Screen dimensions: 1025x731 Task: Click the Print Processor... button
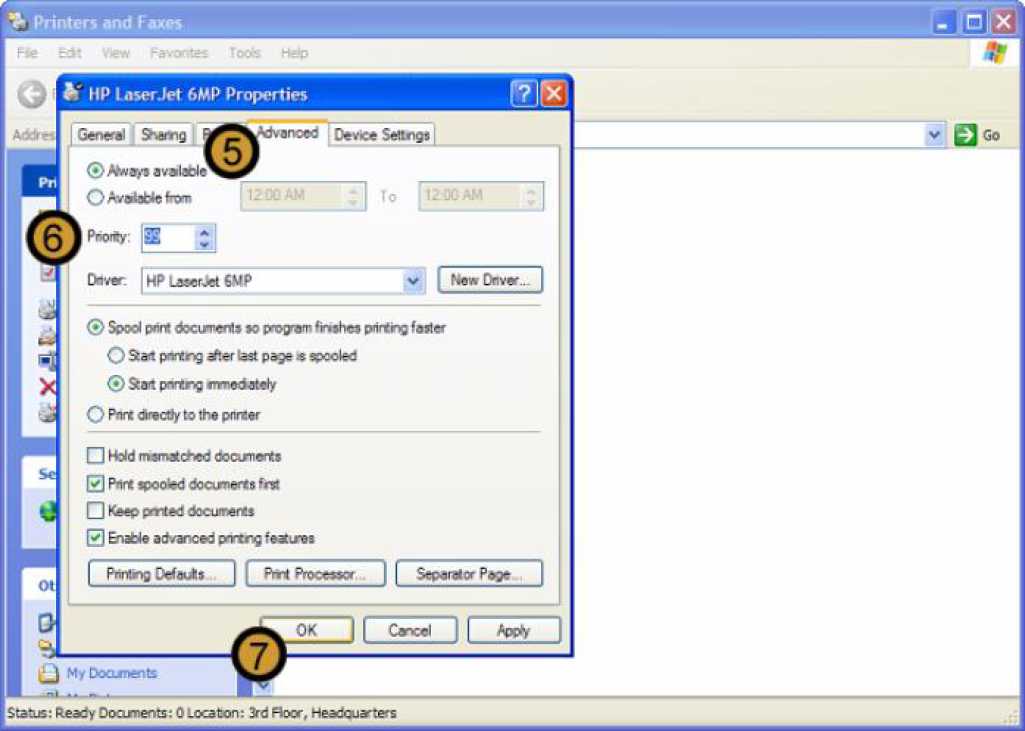(x=316, y=574)
